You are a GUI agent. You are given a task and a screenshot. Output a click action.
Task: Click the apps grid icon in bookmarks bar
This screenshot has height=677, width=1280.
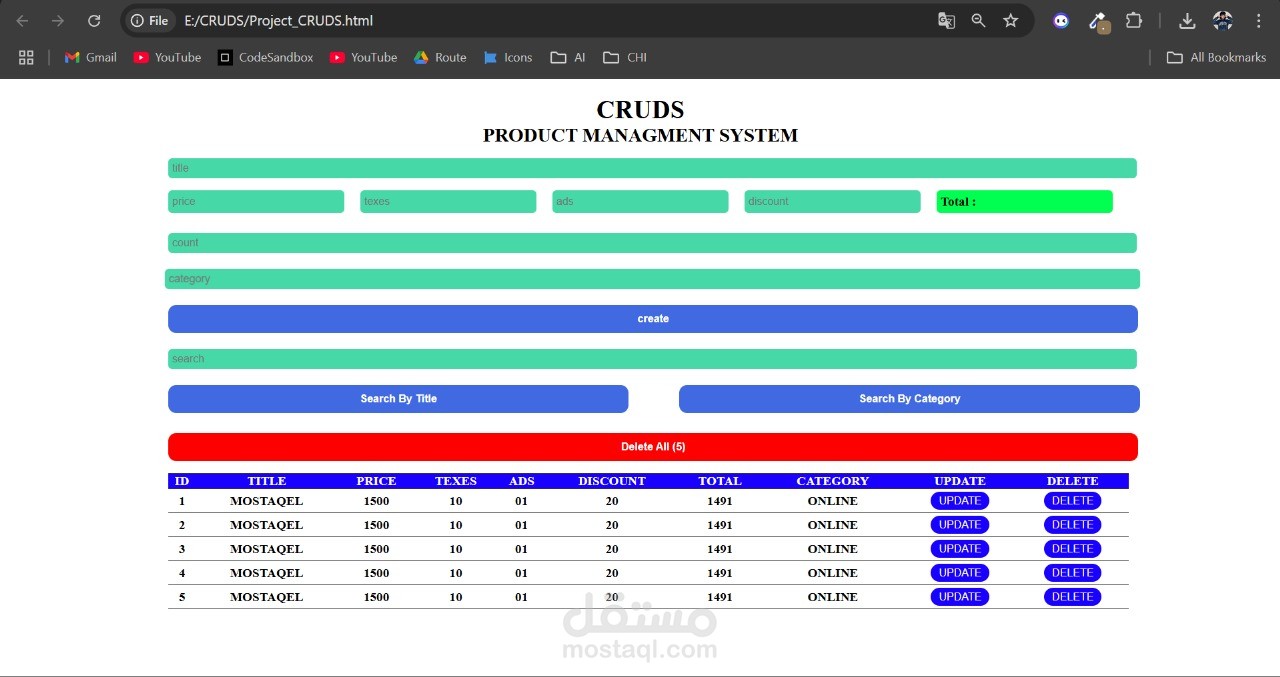[26, 57]
